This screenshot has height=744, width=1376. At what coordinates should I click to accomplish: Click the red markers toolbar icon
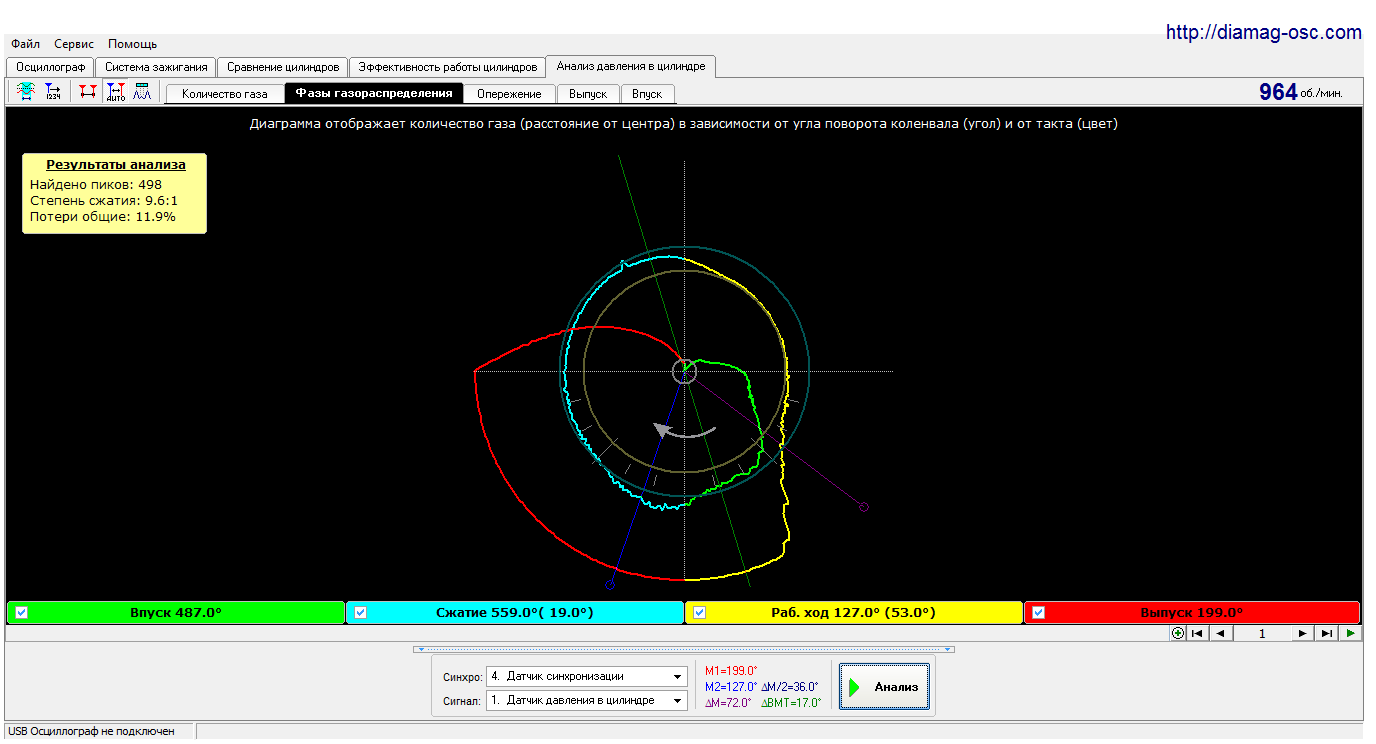point(88,92)
